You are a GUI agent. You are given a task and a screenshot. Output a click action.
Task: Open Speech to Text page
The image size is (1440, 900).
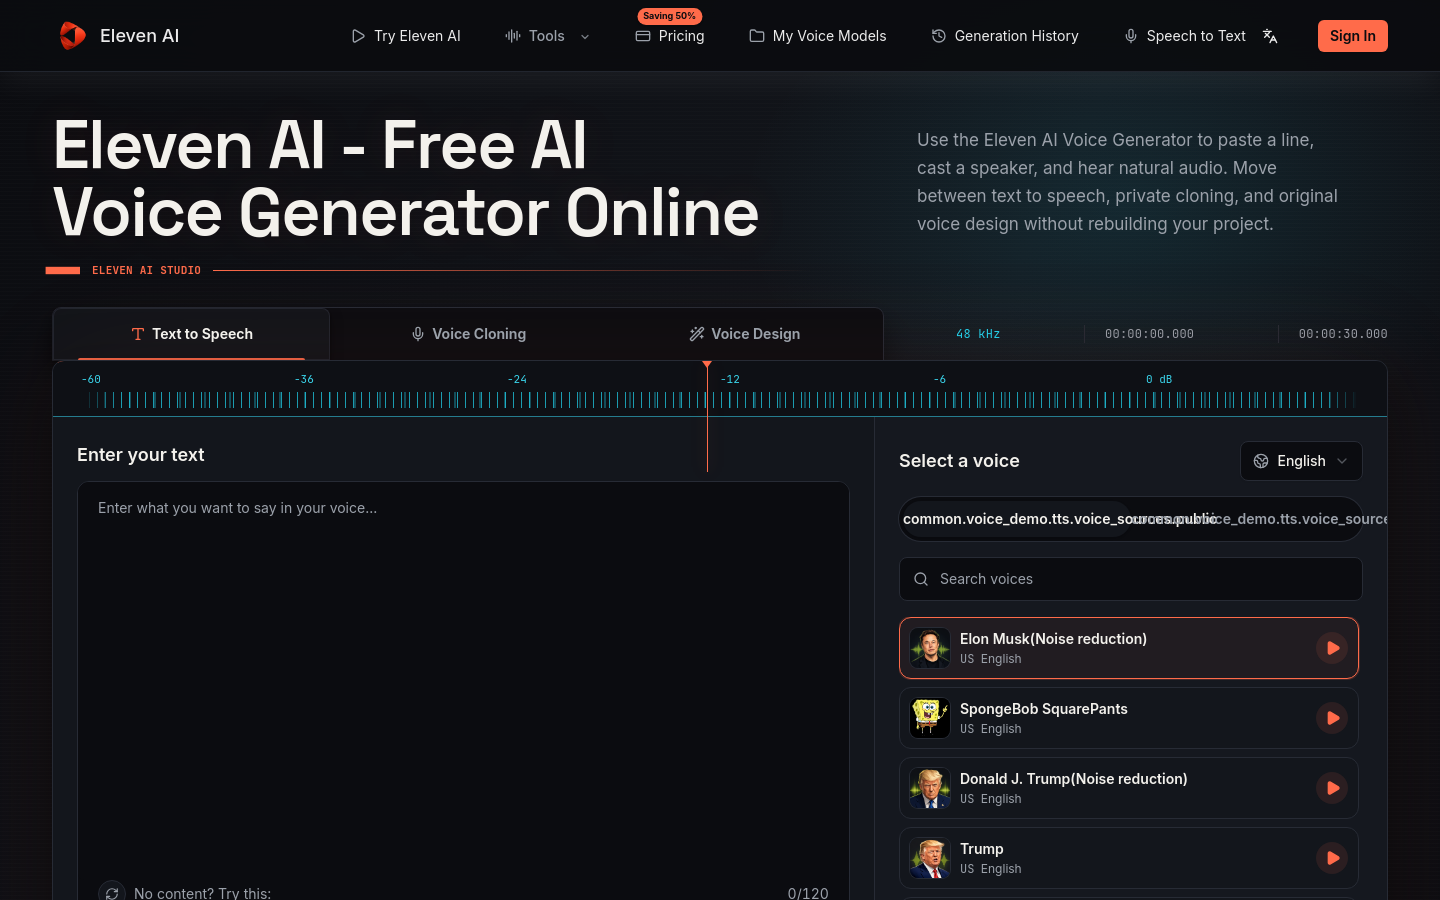coord(1185,36)
